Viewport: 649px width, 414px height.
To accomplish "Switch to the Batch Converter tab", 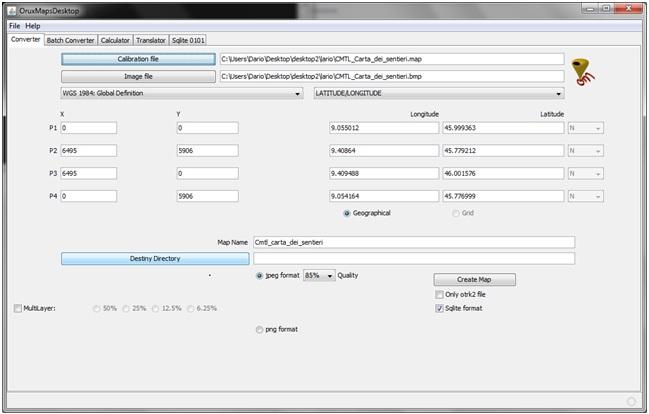I will pyautogui.click(x=70, y=40).
